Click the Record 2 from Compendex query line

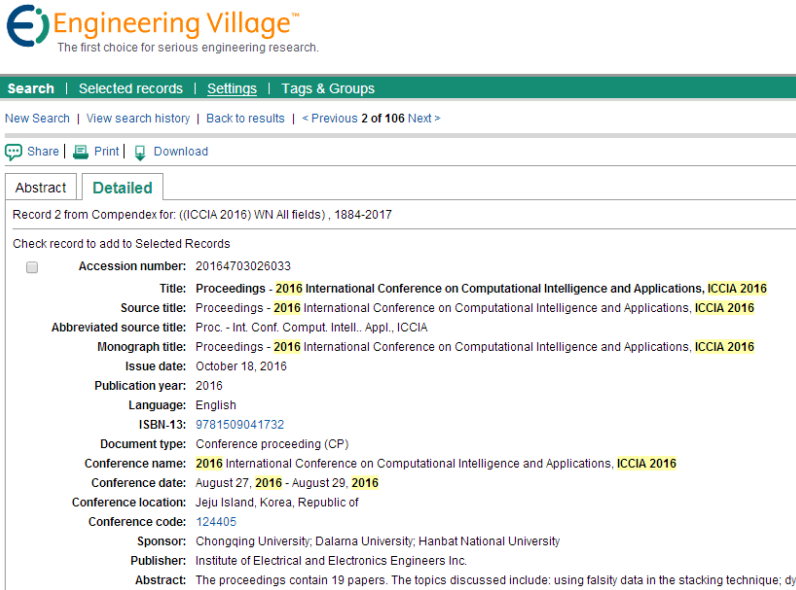[202, 215]
